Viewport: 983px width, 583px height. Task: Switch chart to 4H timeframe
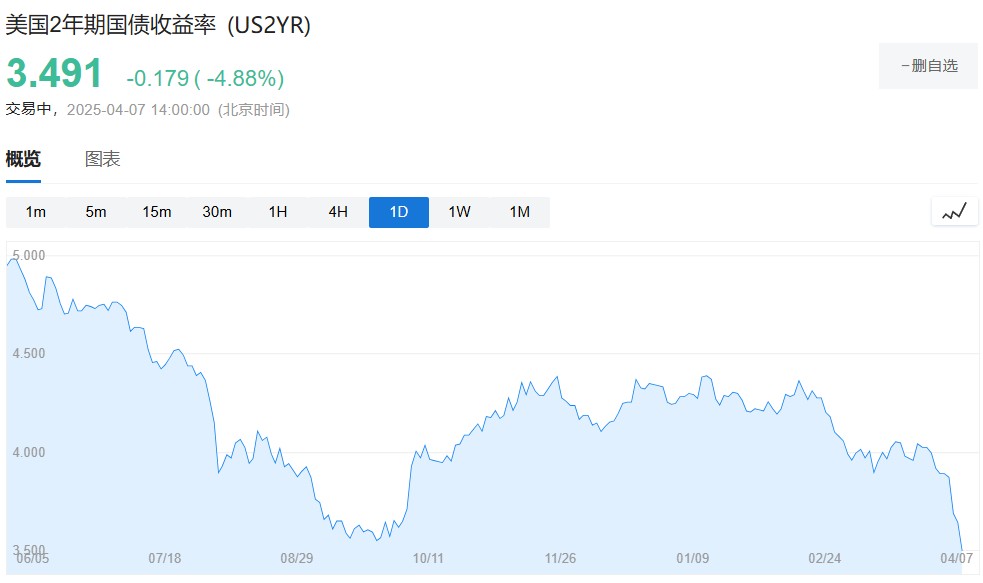pyautogui.click(x=338, y=212)
